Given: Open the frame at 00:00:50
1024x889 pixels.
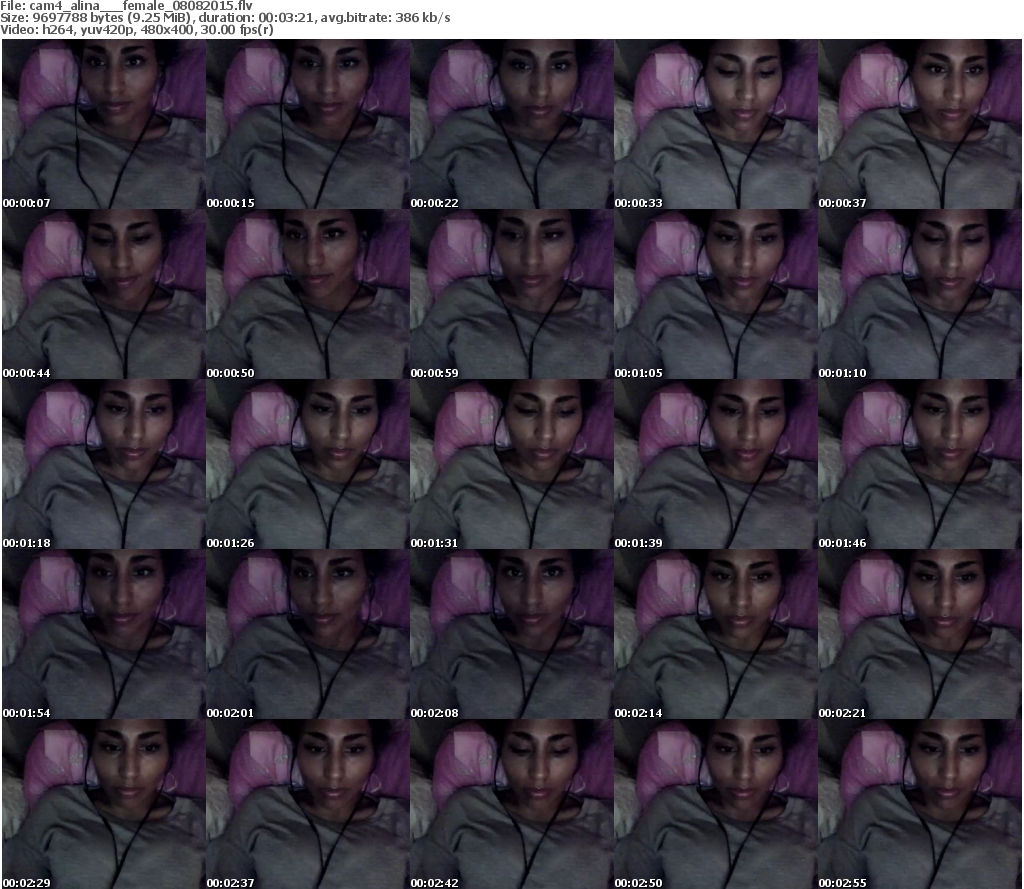Looking at the screenshot, I should coord(308,295).
